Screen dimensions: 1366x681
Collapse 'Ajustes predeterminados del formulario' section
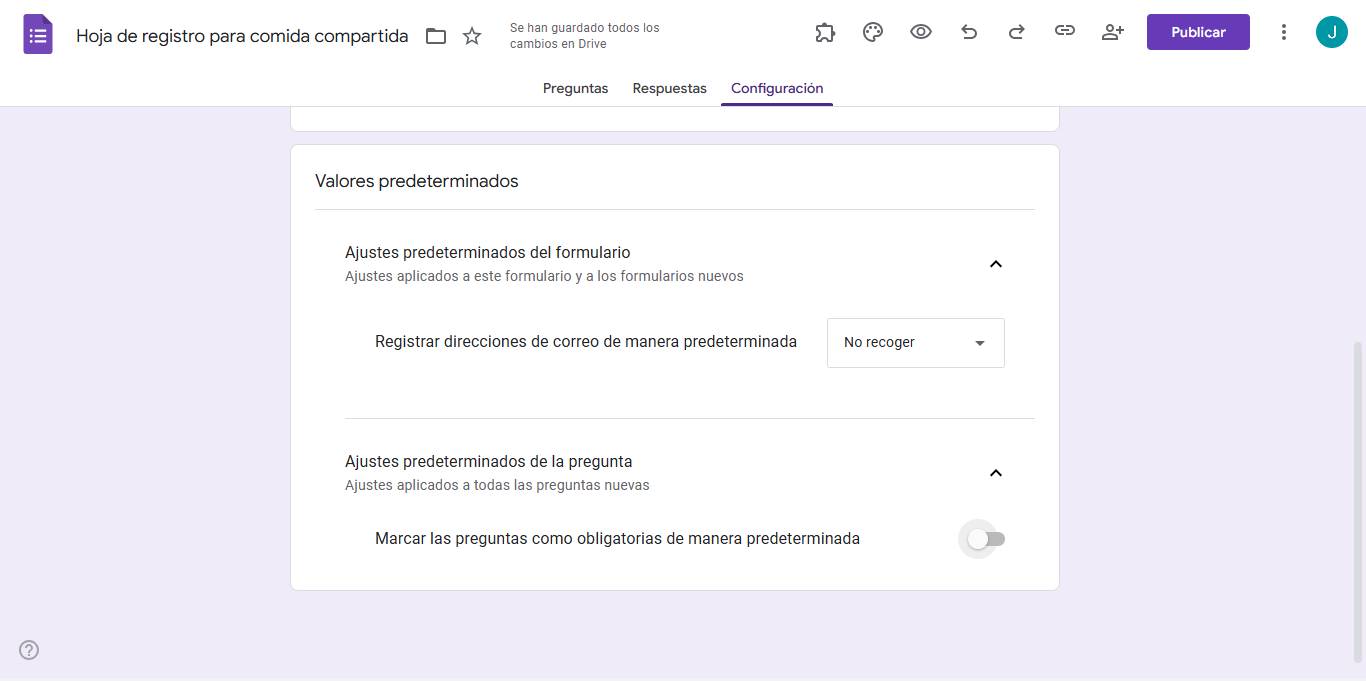click(x=995, y=263)
